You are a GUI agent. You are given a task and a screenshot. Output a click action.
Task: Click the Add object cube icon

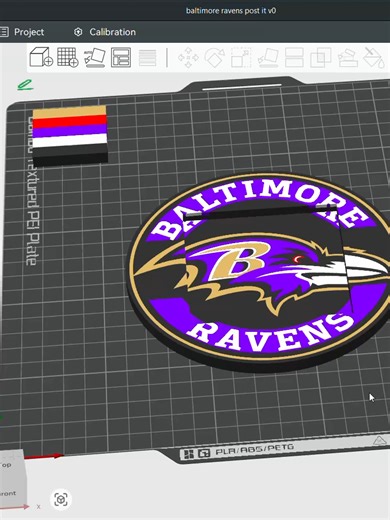tap(41, 57)
